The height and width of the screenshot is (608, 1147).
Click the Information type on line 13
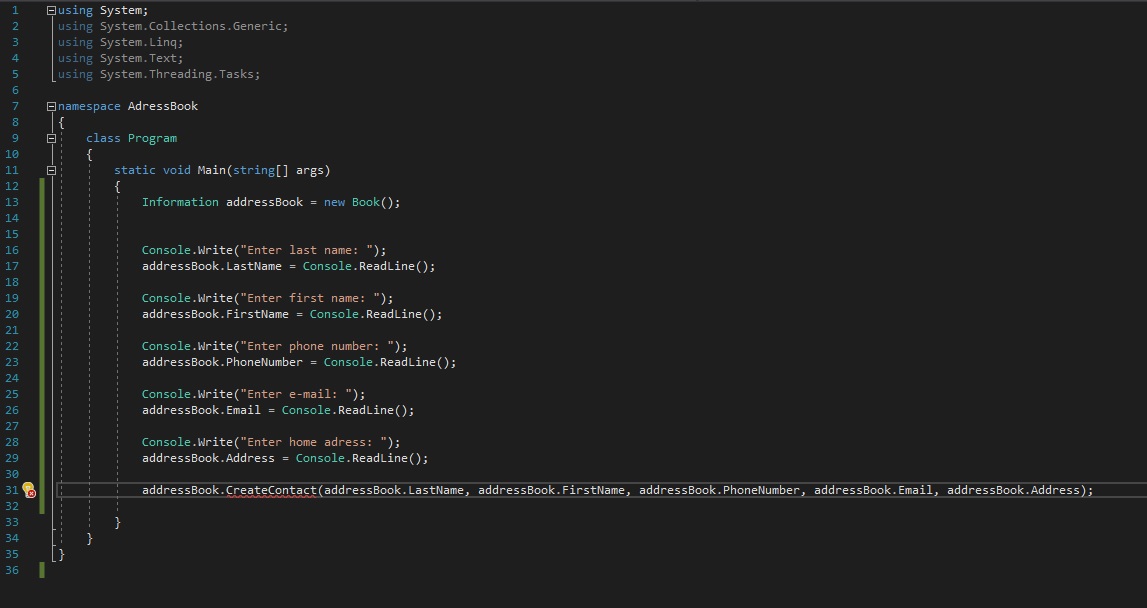(180, 203)
